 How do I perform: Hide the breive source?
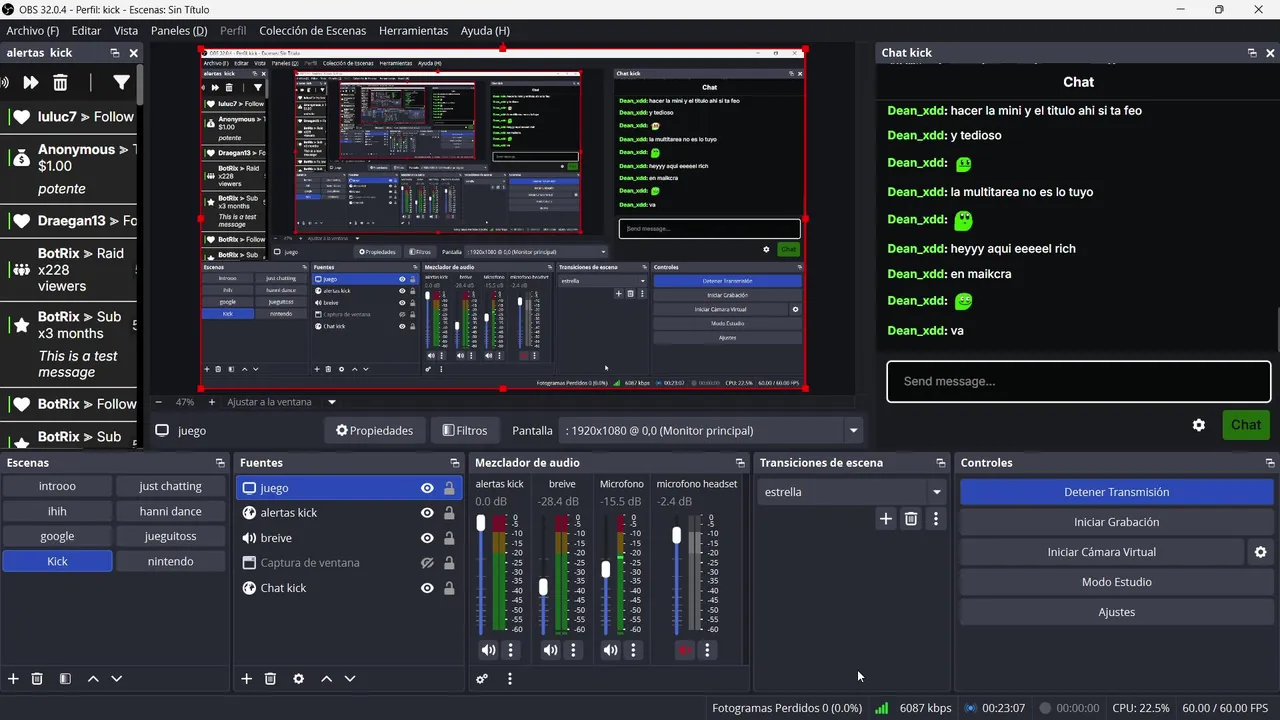(427, 538)
